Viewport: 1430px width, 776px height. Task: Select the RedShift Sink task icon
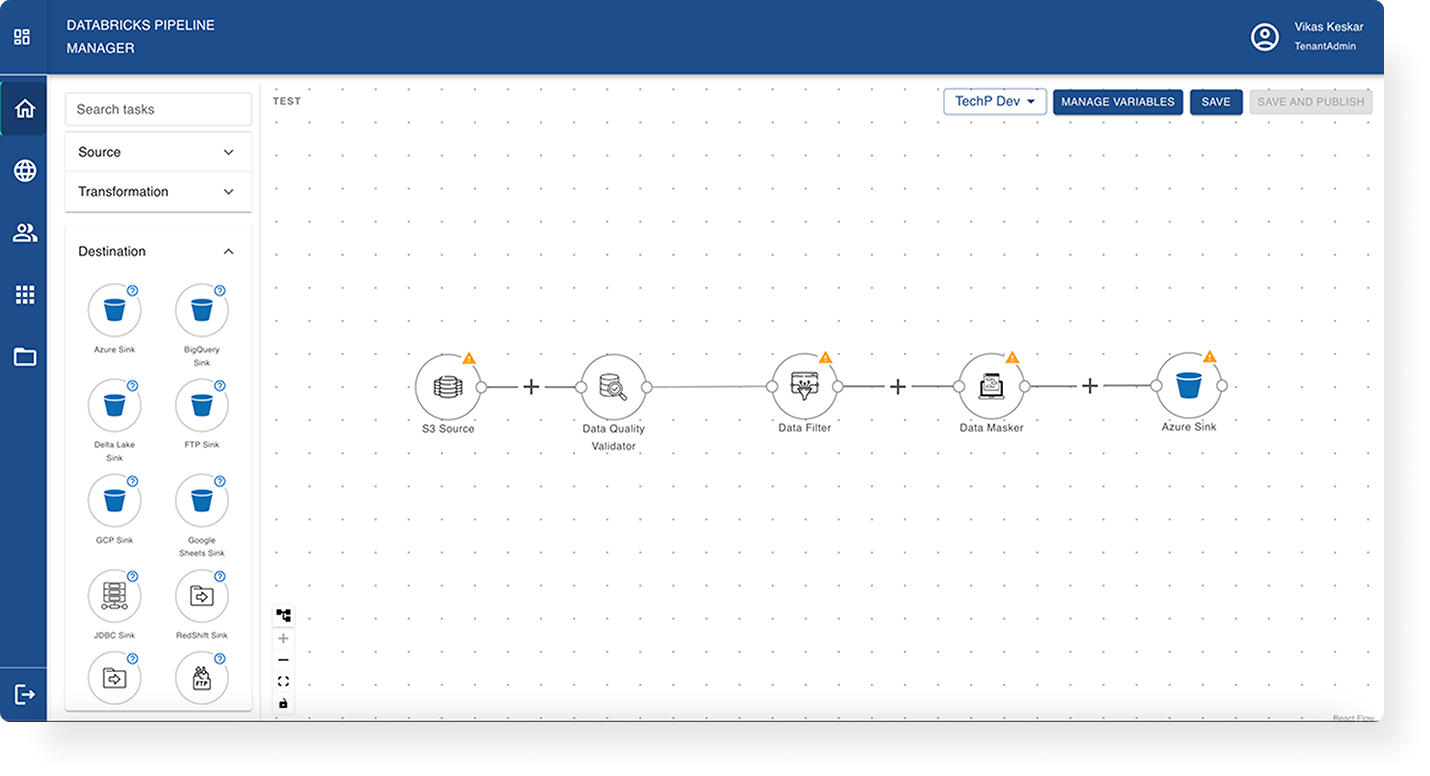coord(202,596)
